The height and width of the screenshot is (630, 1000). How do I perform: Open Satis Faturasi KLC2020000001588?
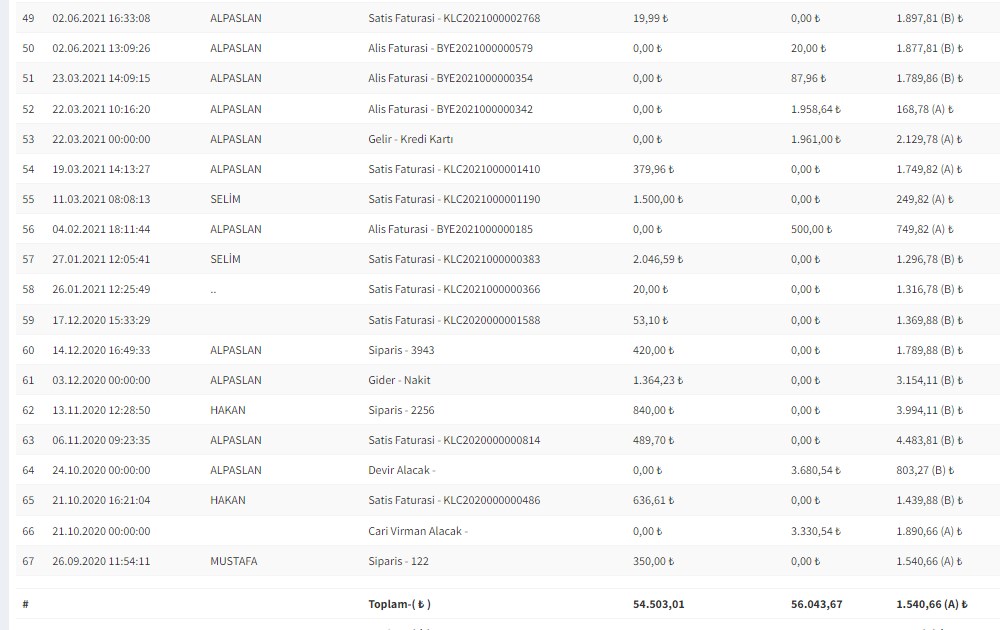point(454,320)
